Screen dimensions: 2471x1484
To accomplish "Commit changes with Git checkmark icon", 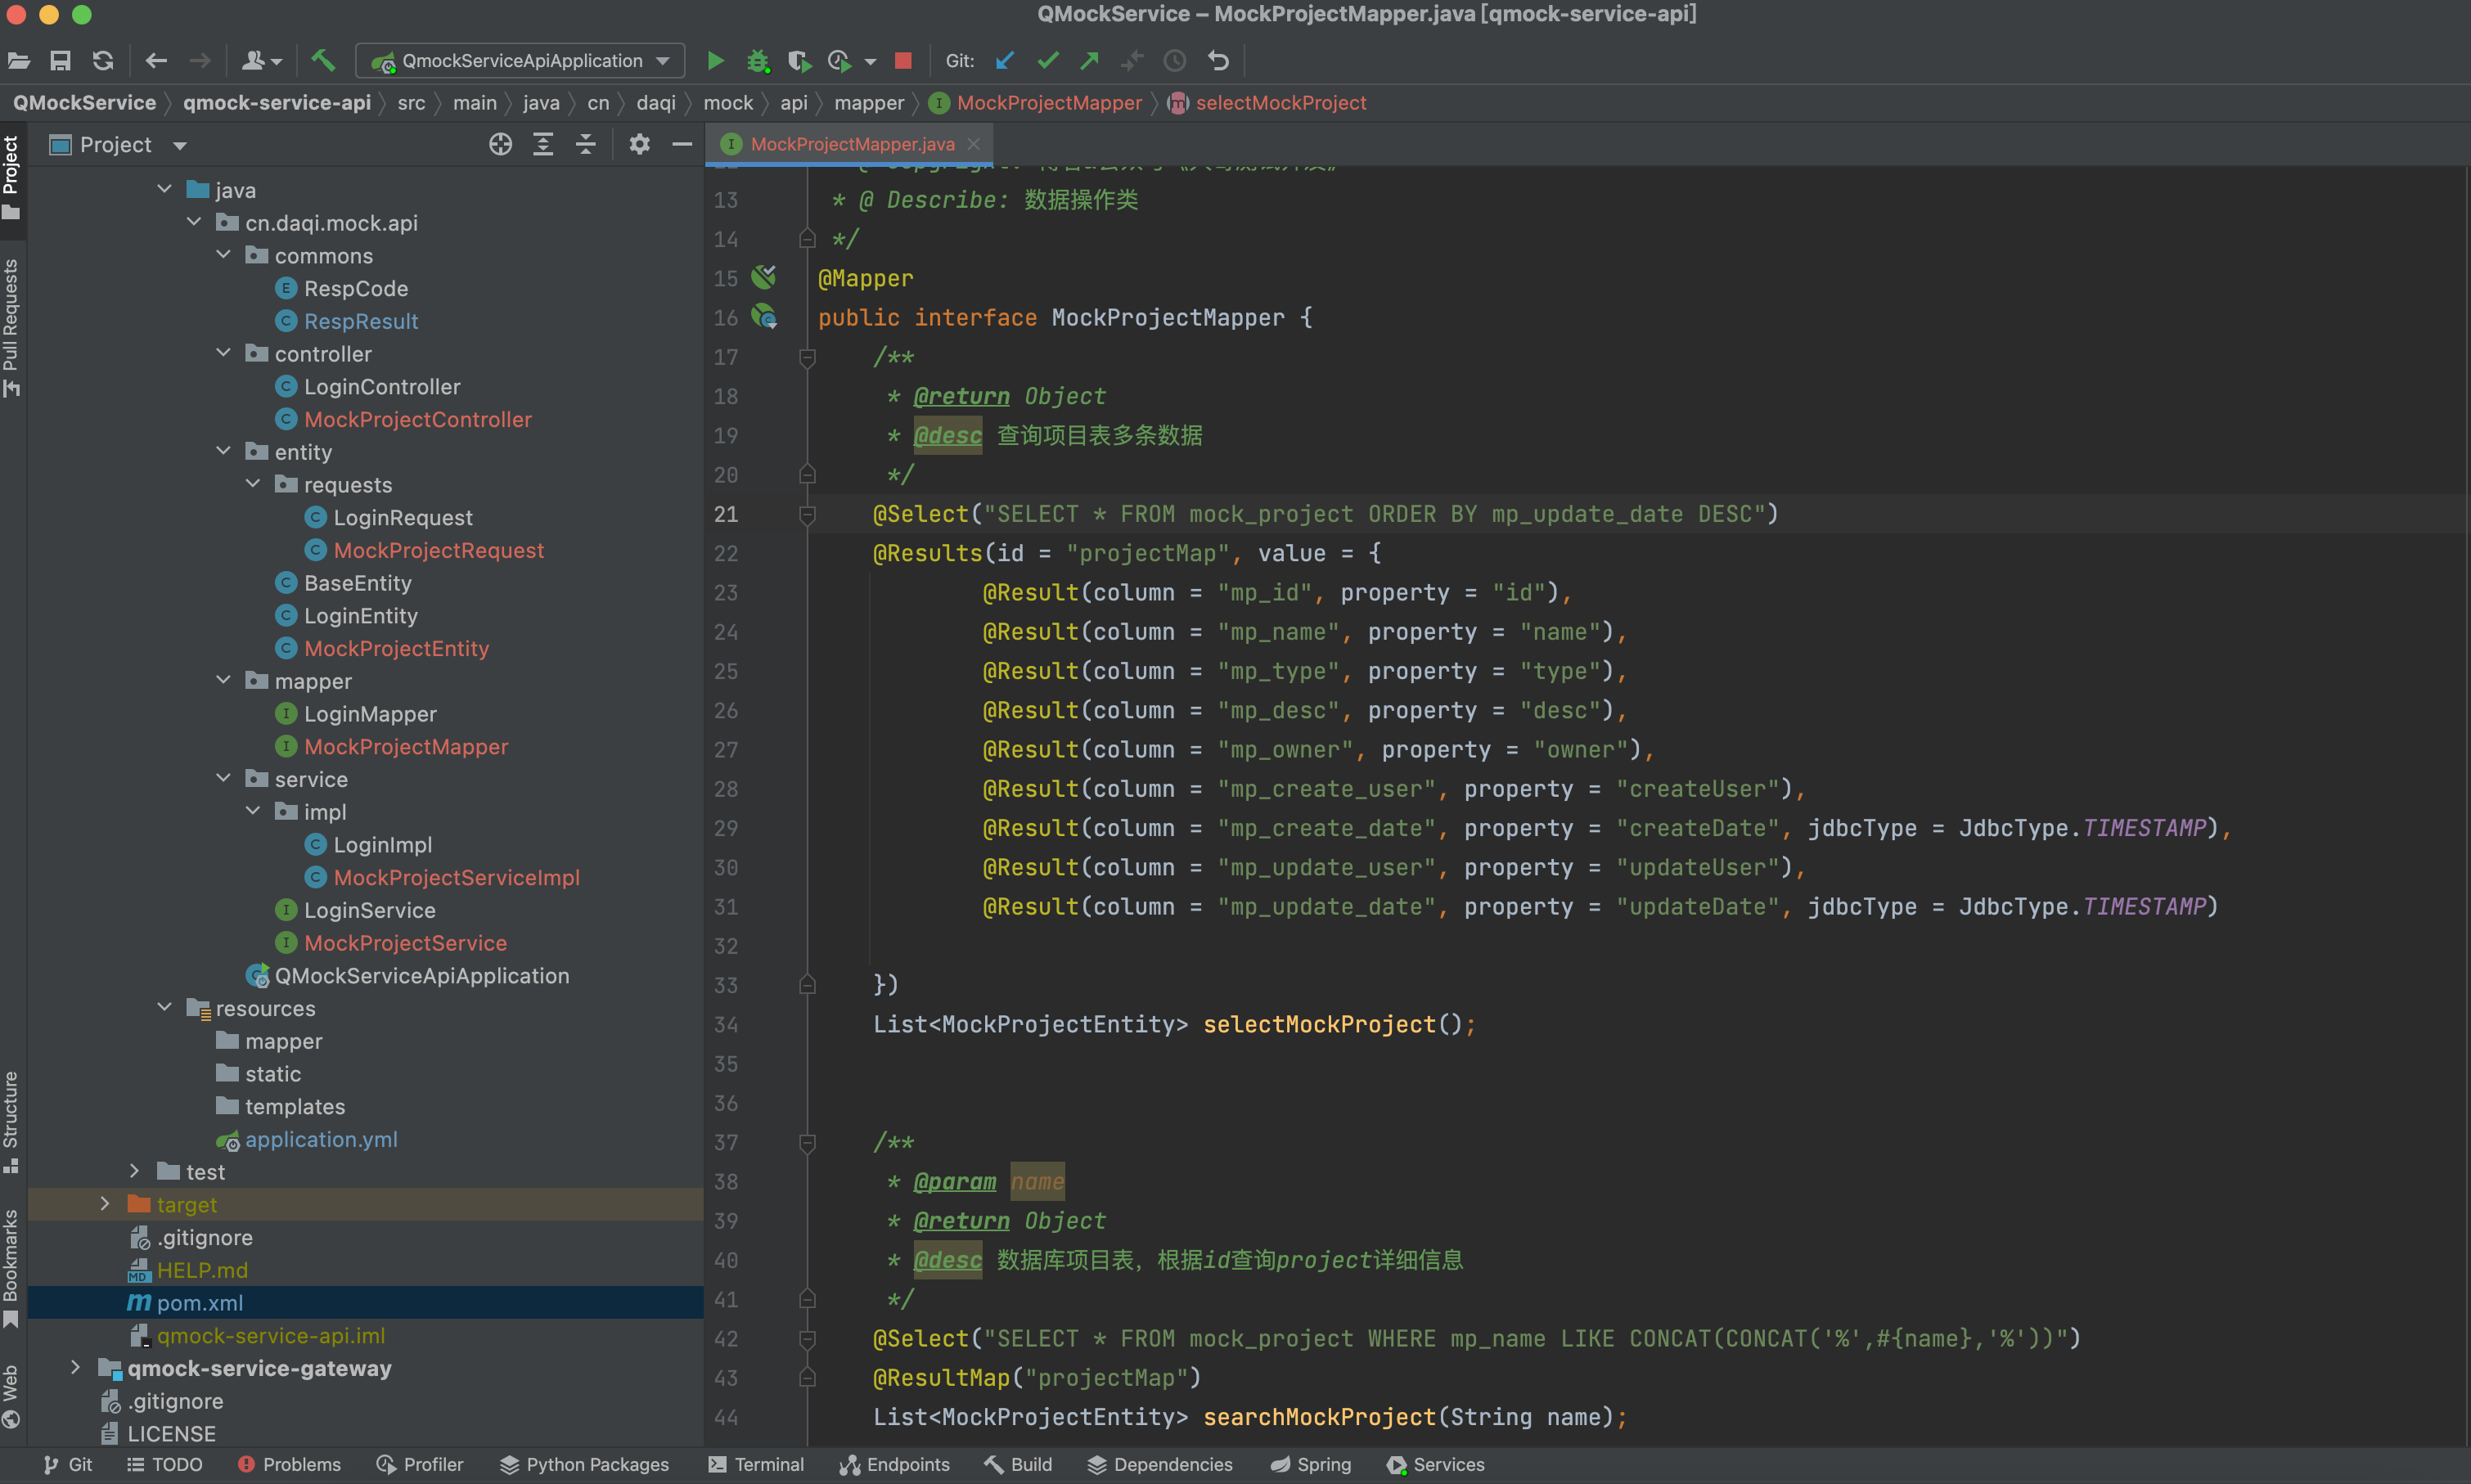I will click(1047, 61).
